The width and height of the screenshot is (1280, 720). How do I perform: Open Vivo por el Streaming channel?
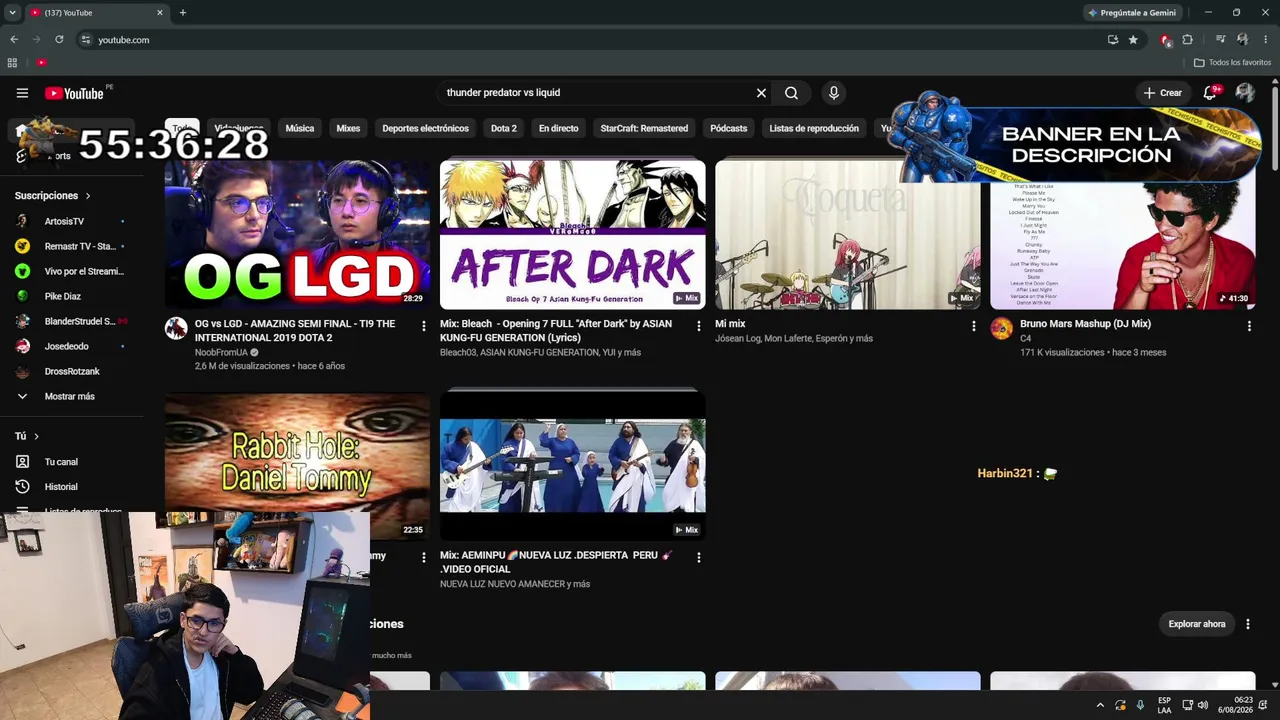(x=70, y=271)
